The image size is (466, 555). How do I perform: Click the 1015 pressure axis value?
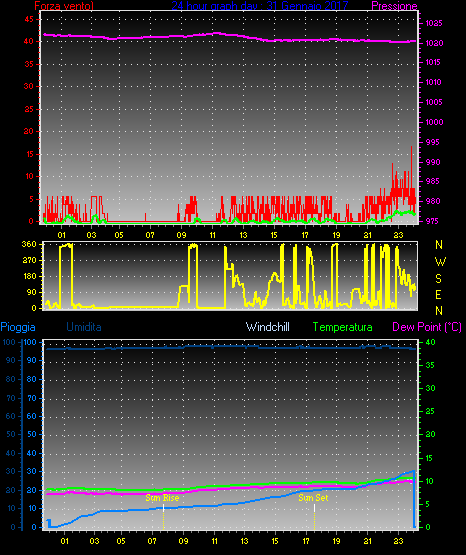click(434, 62)
